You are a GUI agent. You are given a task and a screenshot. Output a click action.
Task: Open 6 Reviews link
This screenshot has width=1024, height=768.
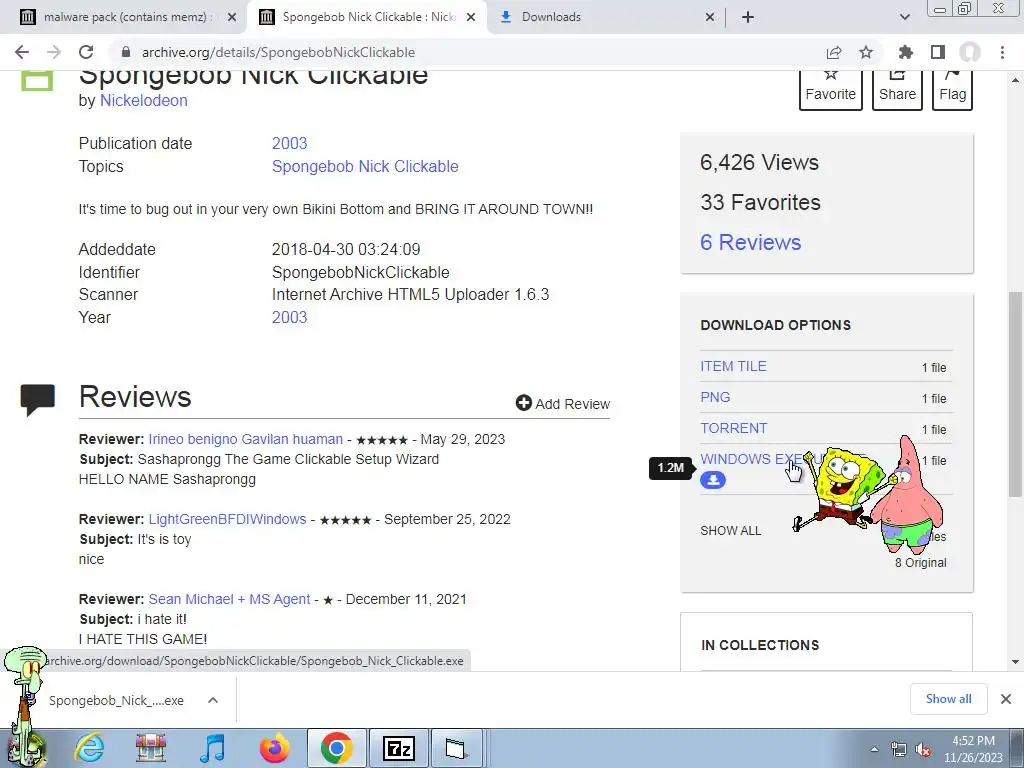(x=750, y=242)
